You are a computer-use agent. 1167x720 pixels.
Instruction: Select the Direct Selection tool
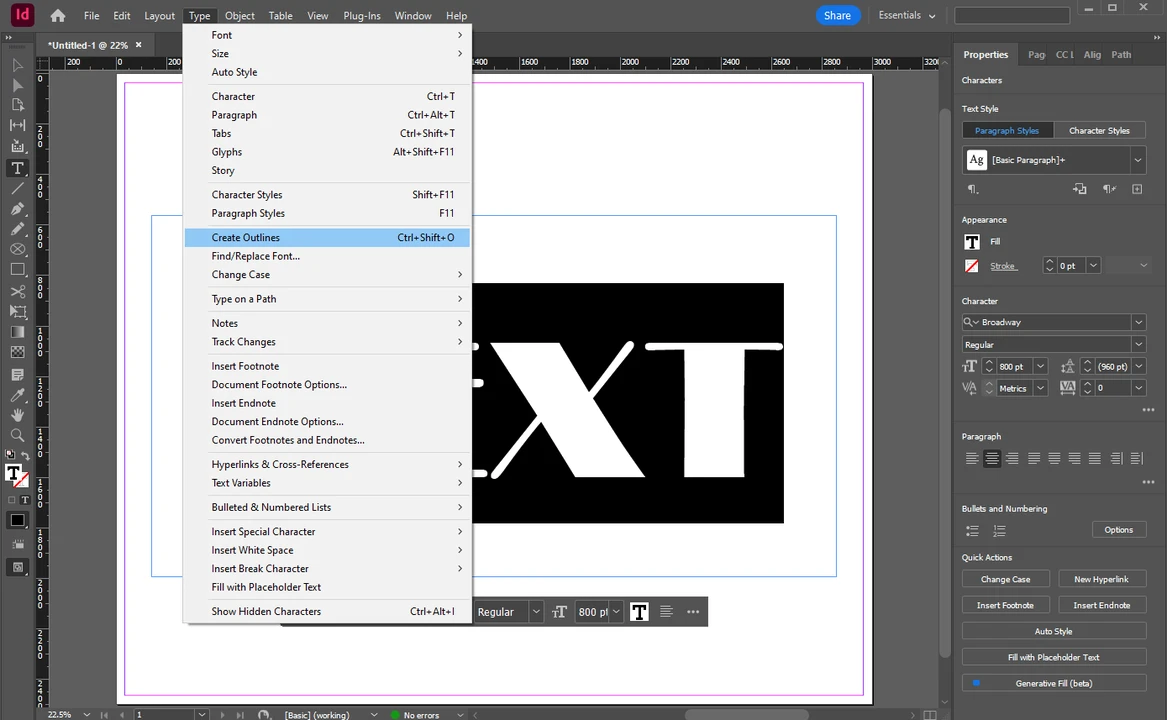[17, 85]
